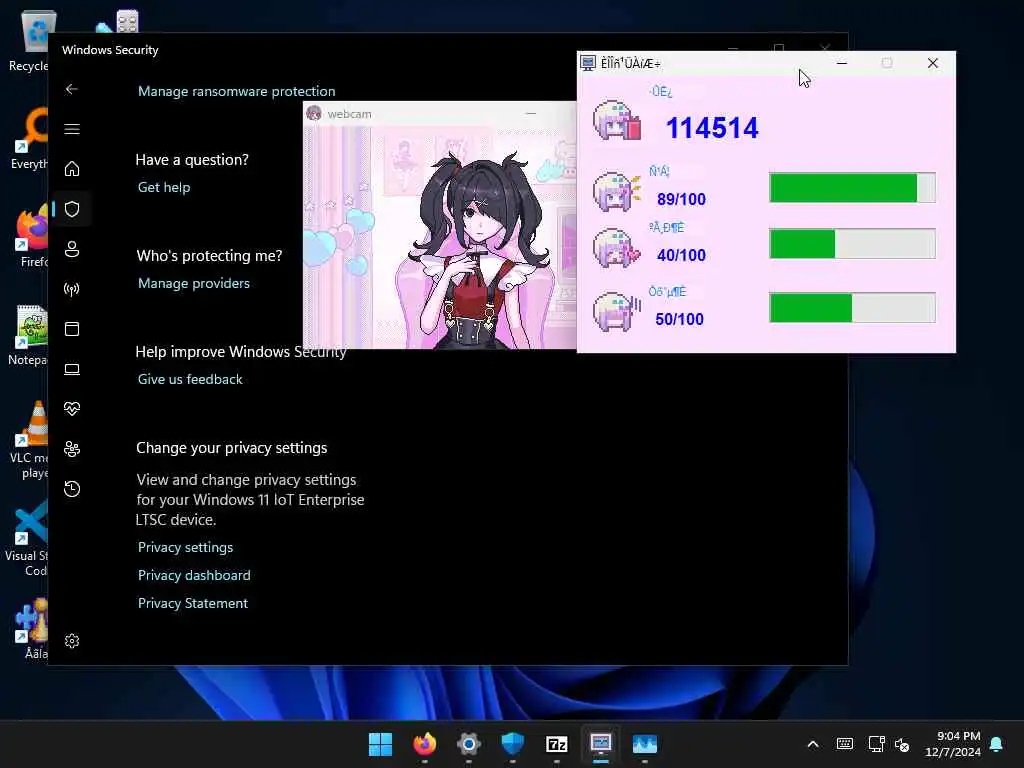Screen dimensions: 1024x768
Task: Open Account protection person icon
Action: click(x=72, y=249)
